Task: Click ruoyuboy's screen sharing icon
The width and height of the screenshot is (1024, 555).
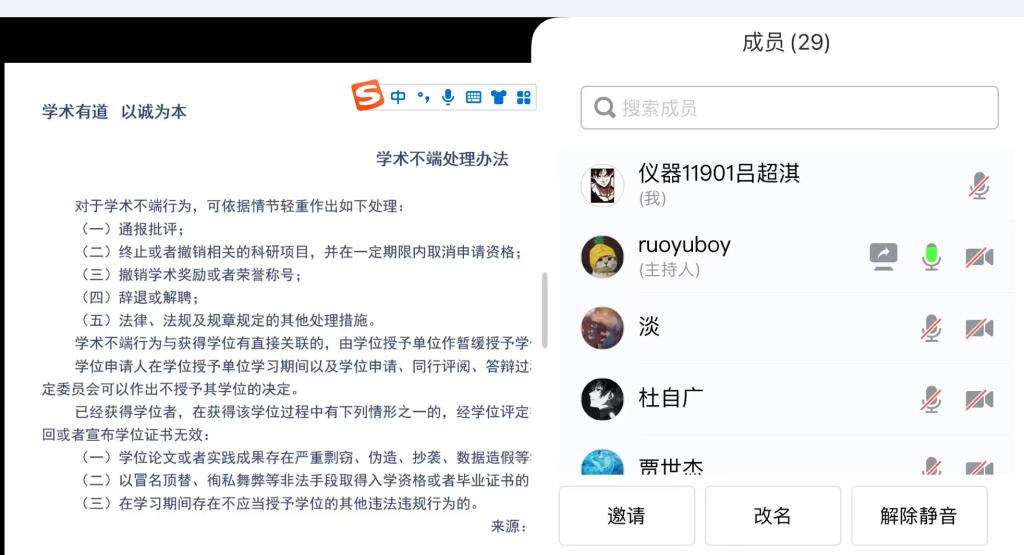Action: [884, 257]
